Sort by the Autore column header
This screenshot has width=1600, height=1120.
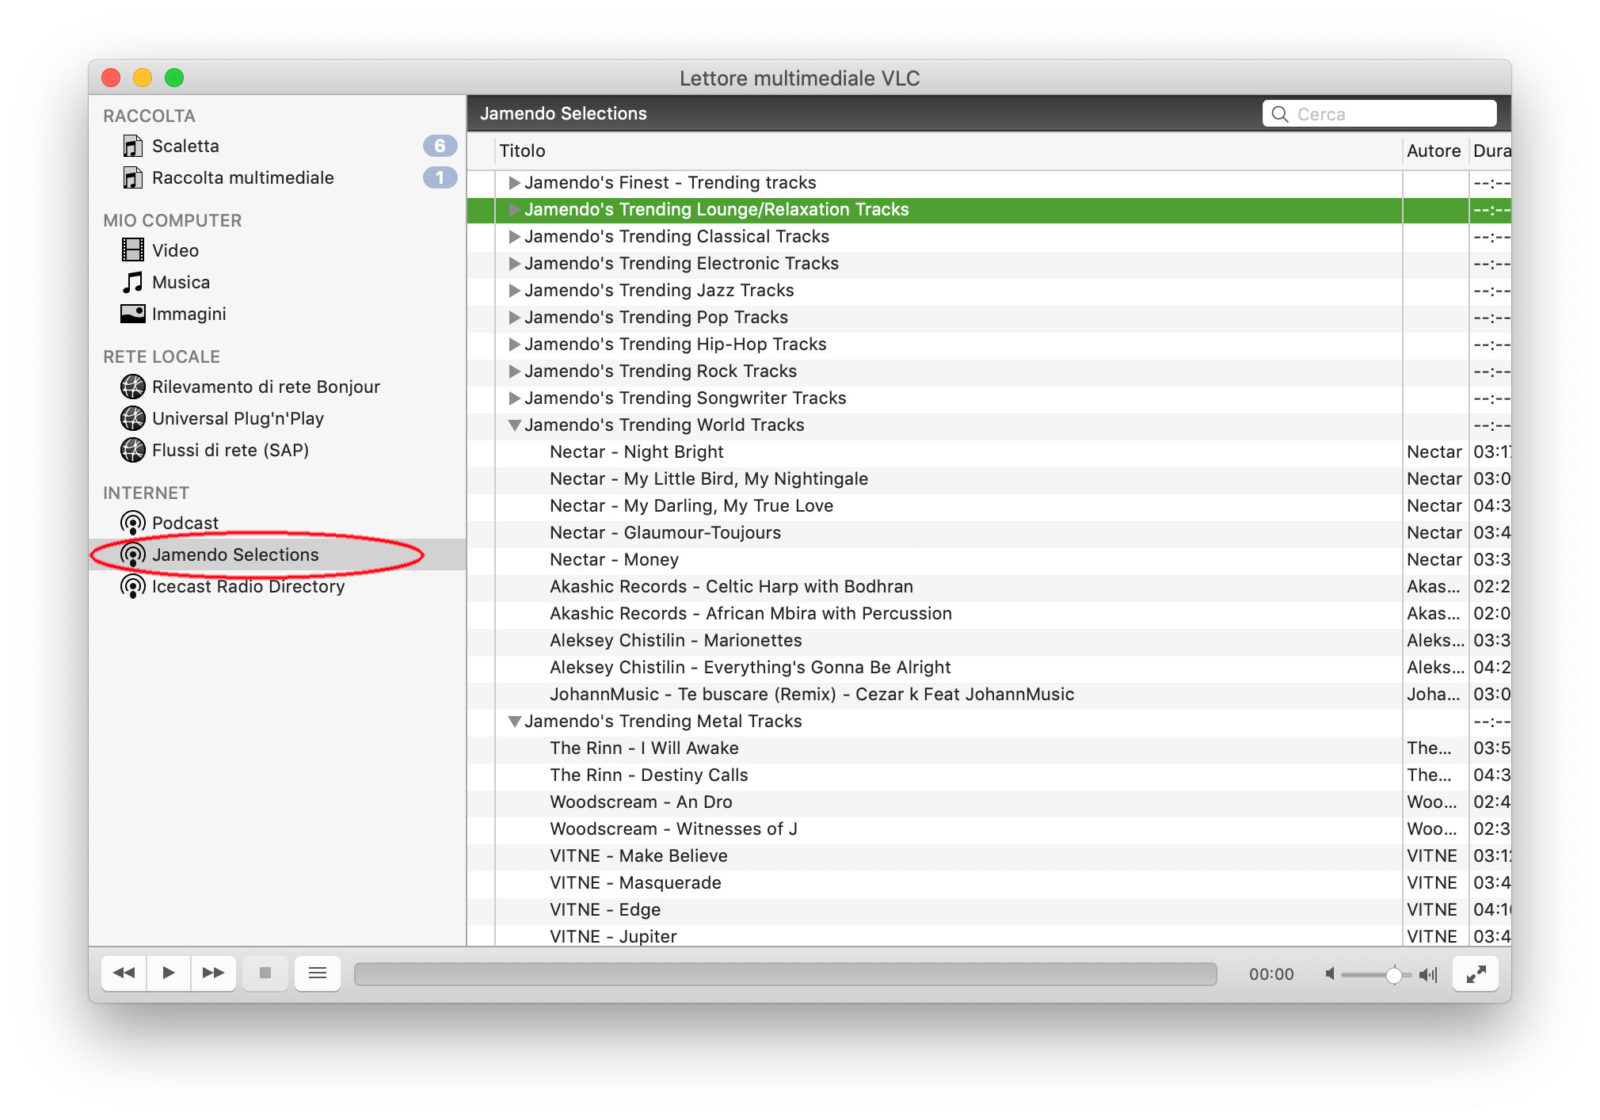[1435, 151]
